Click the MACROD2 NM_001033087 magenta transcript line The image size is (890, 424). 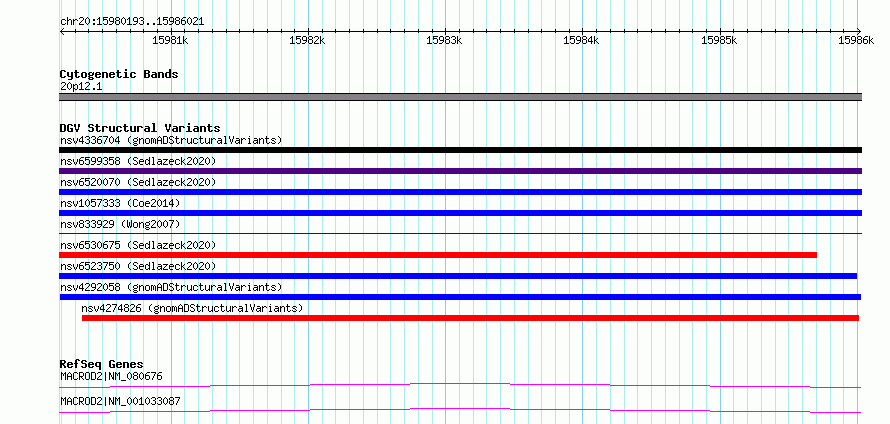click(460, 410)
